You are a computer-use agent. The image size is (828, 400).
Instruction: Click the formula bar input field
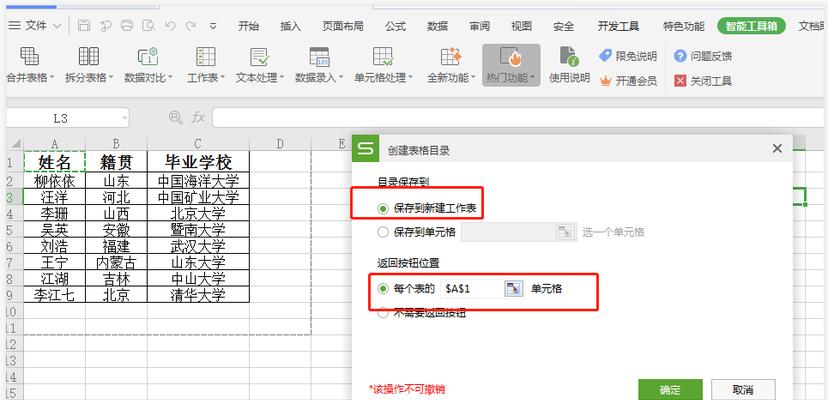coord(520,118)
